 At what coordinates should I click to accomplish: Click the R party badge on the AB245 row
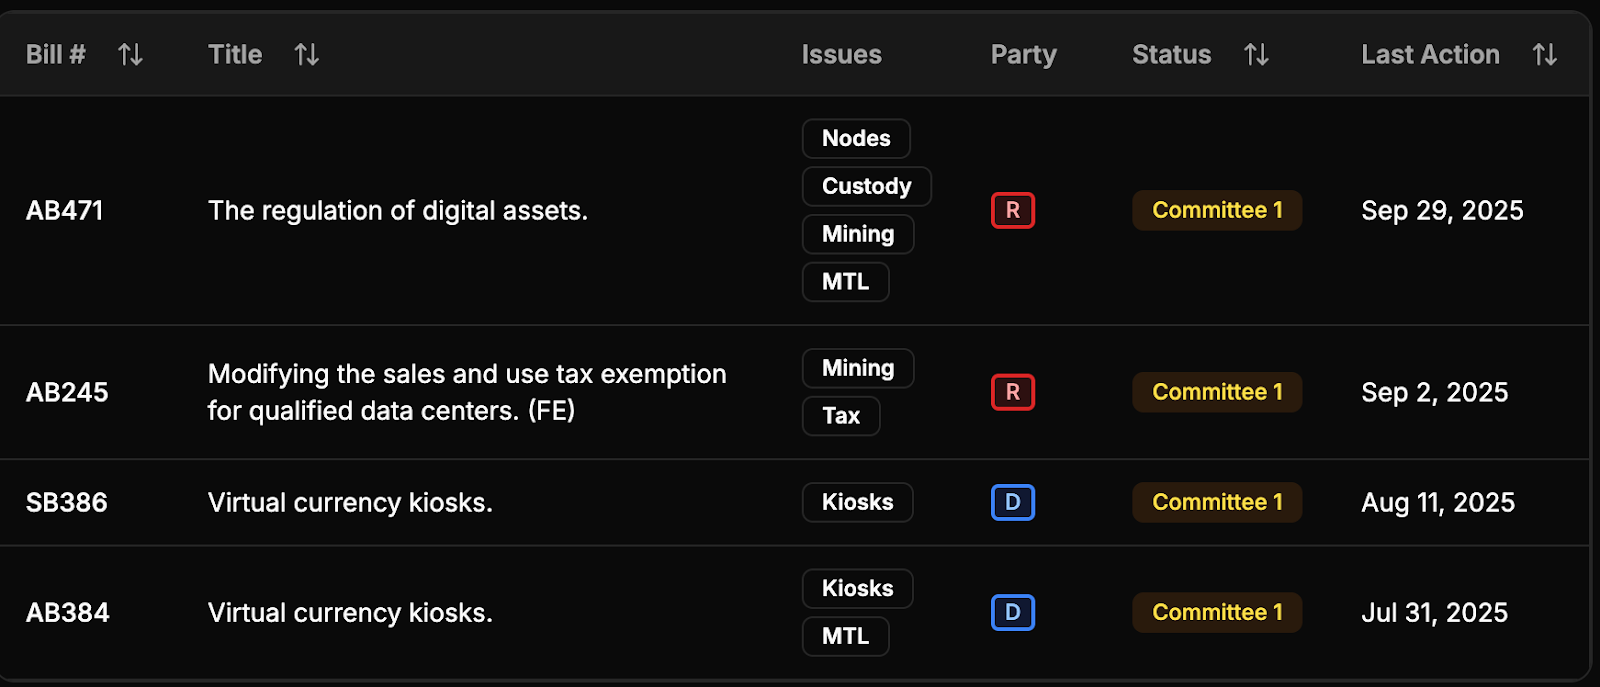pos(1012,392)
